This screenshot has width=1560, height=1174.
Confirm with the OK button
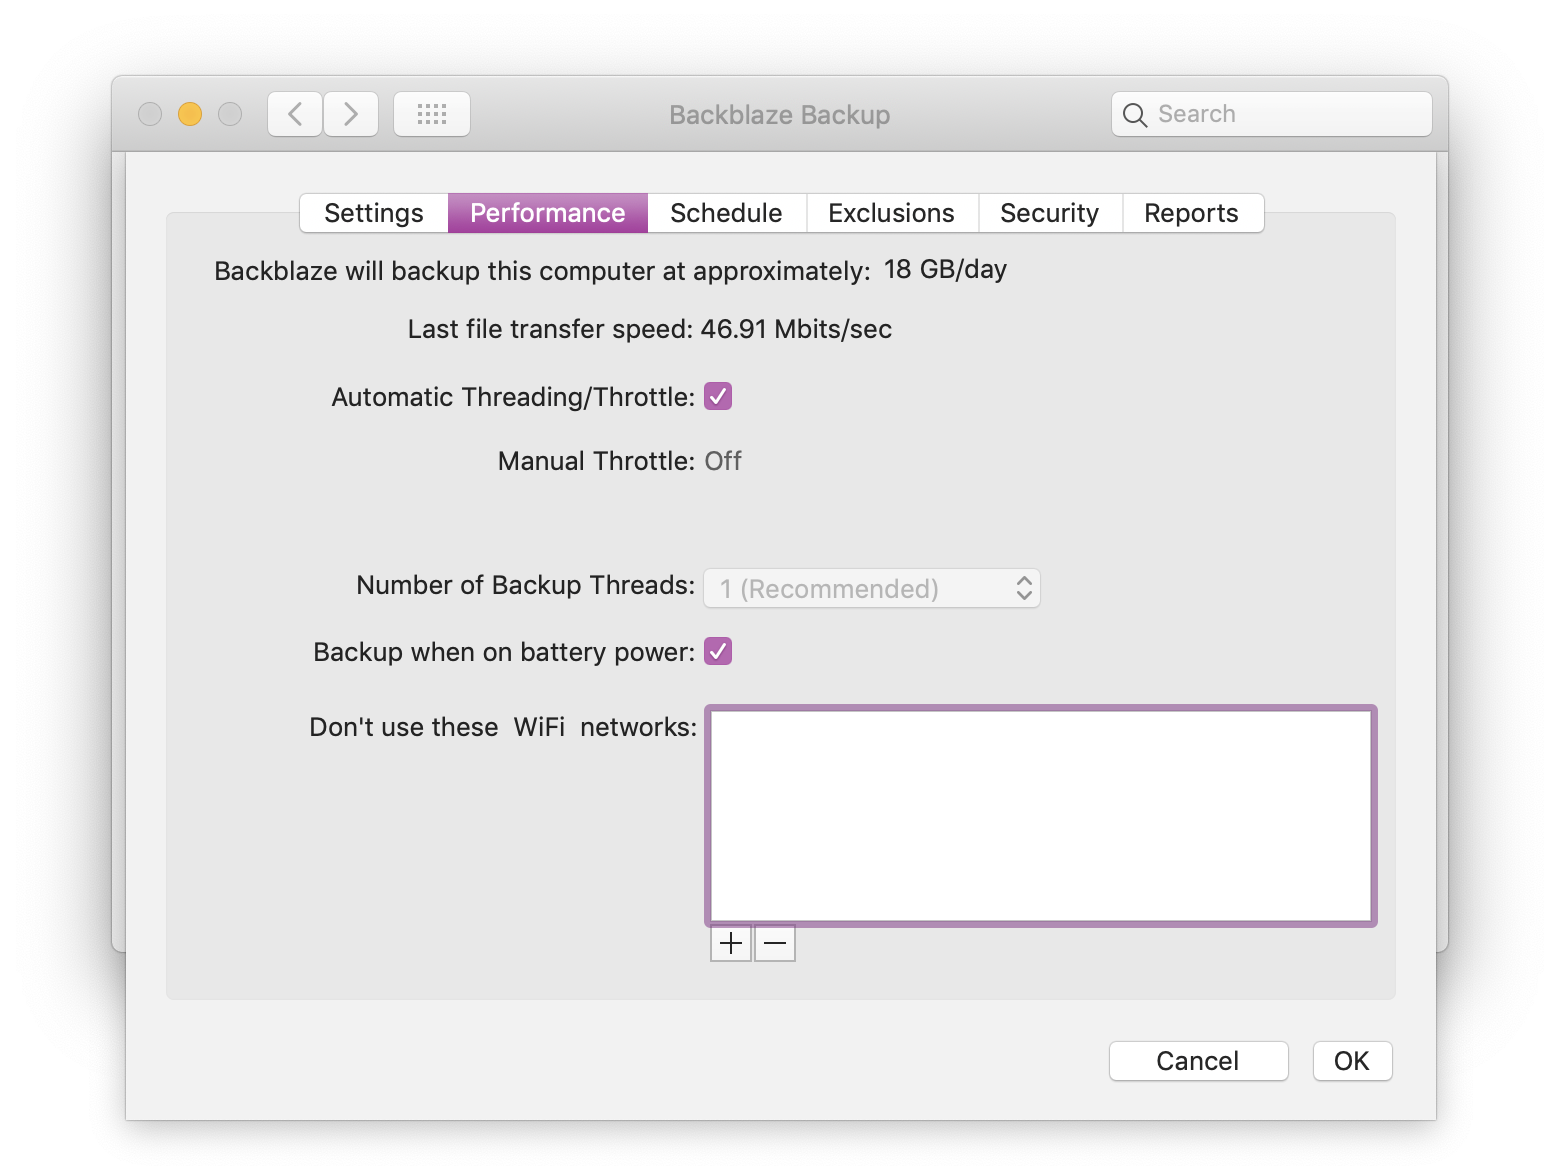click(x=1352, y=1061)
